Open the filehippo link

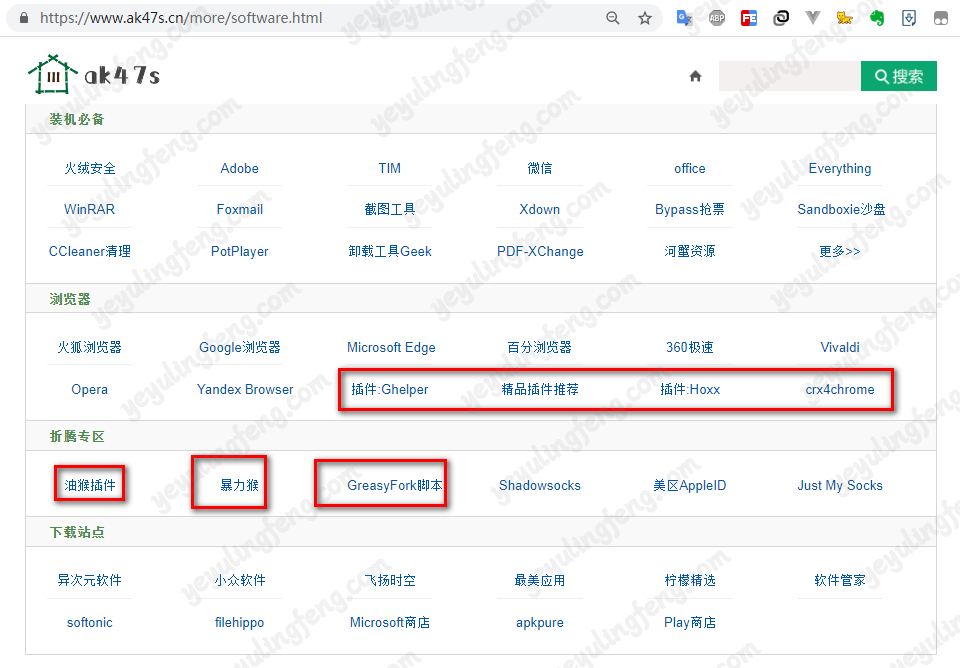point(239,622)
